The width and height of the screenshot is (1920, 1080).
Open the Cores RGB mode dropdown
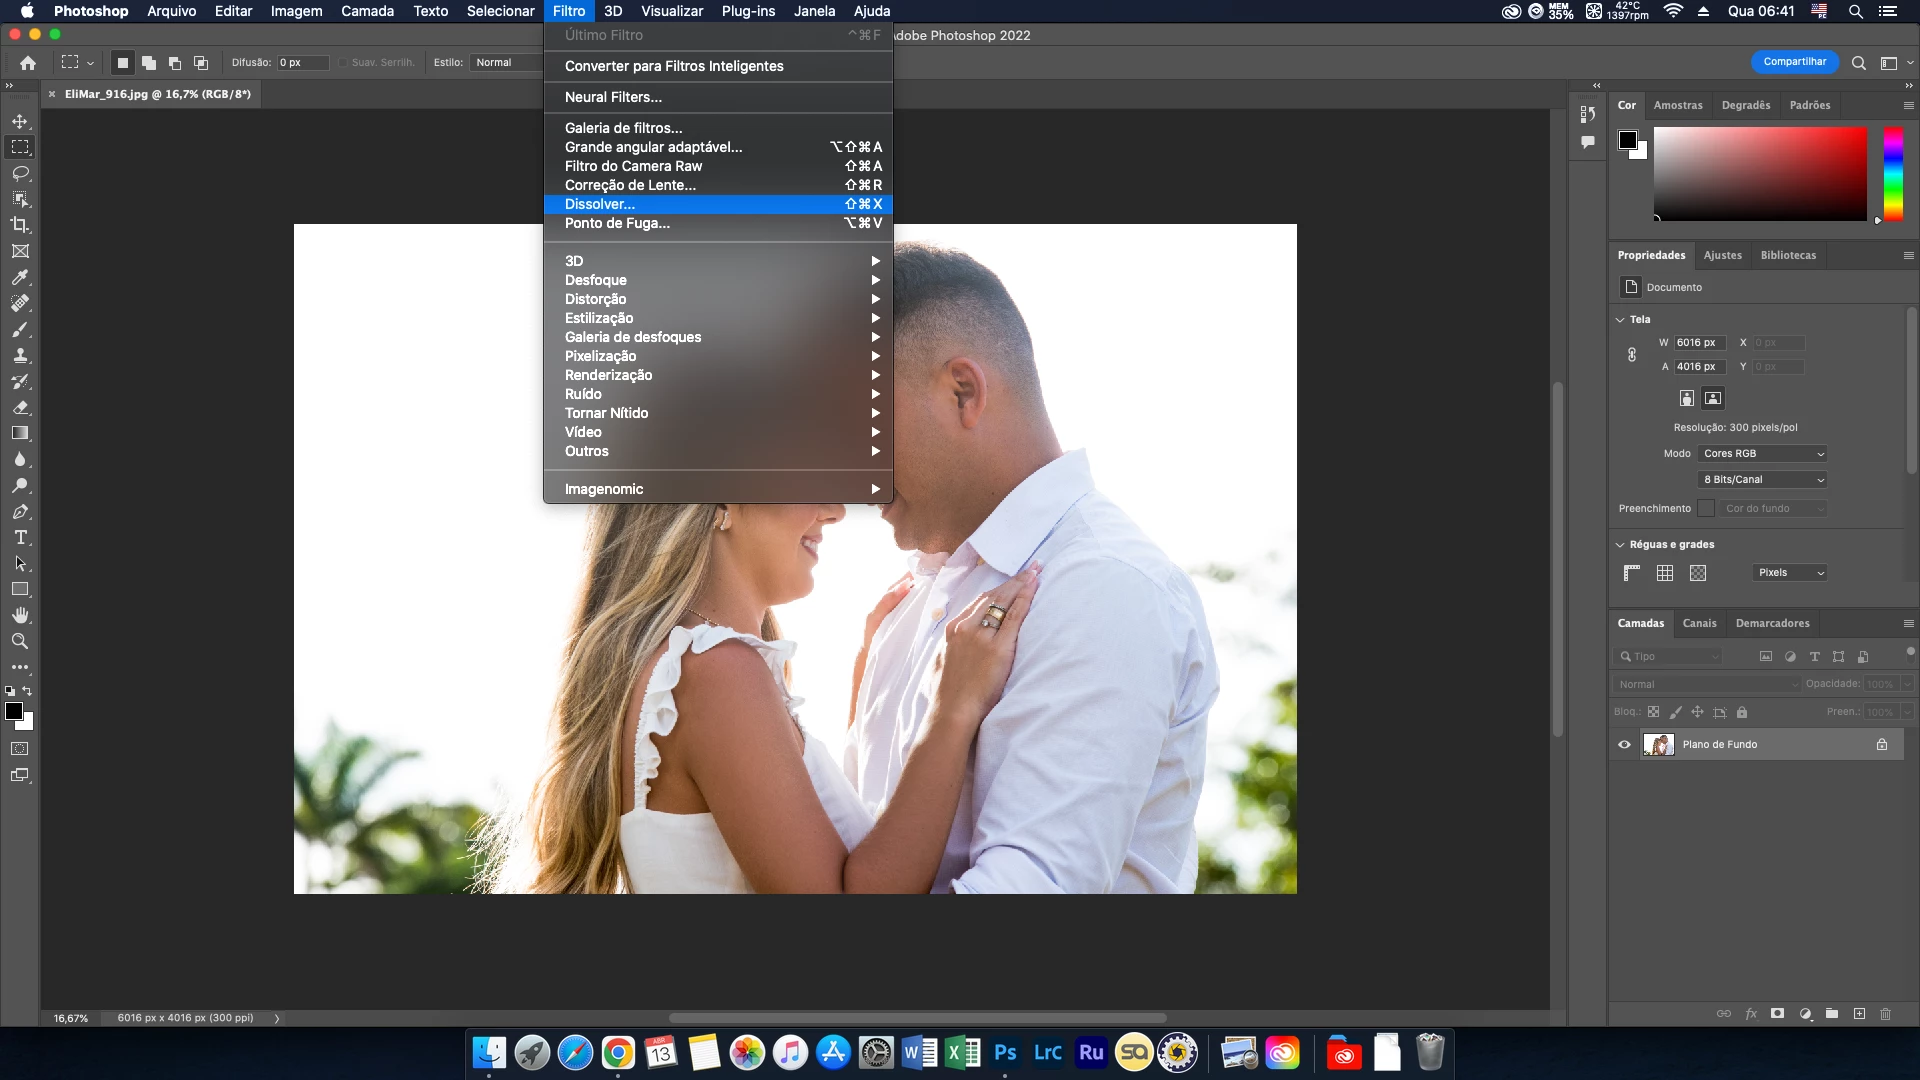(1763, 453)
